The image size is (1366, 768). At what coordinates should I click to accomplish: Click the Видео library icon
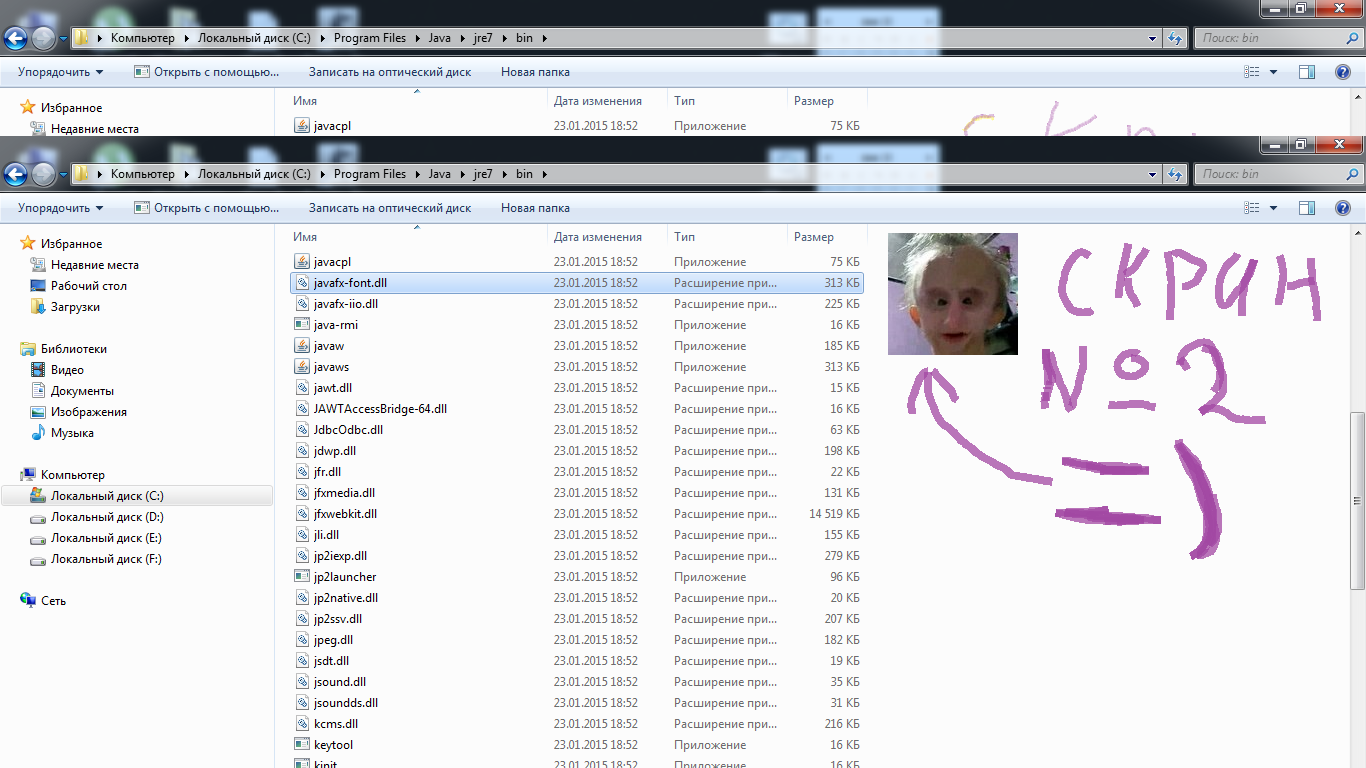coord(38,370)
